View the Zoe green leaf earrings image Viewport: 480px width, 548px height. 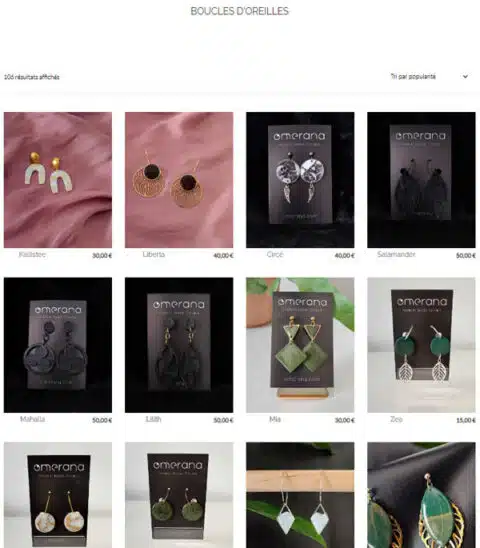click(x=421, y=345)
